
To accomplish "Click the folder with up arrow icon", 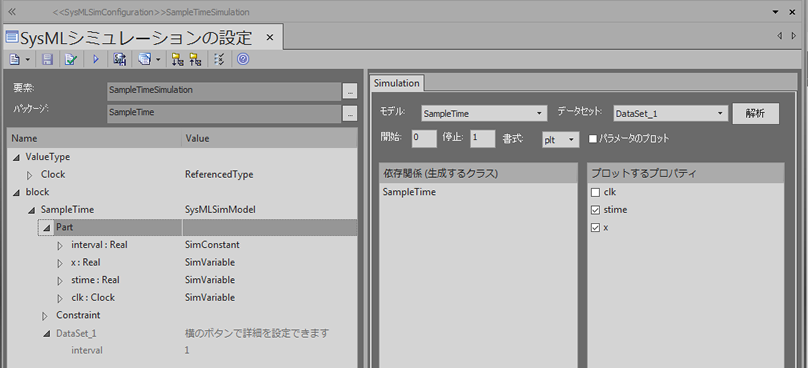I will click(x=195, y=60).
